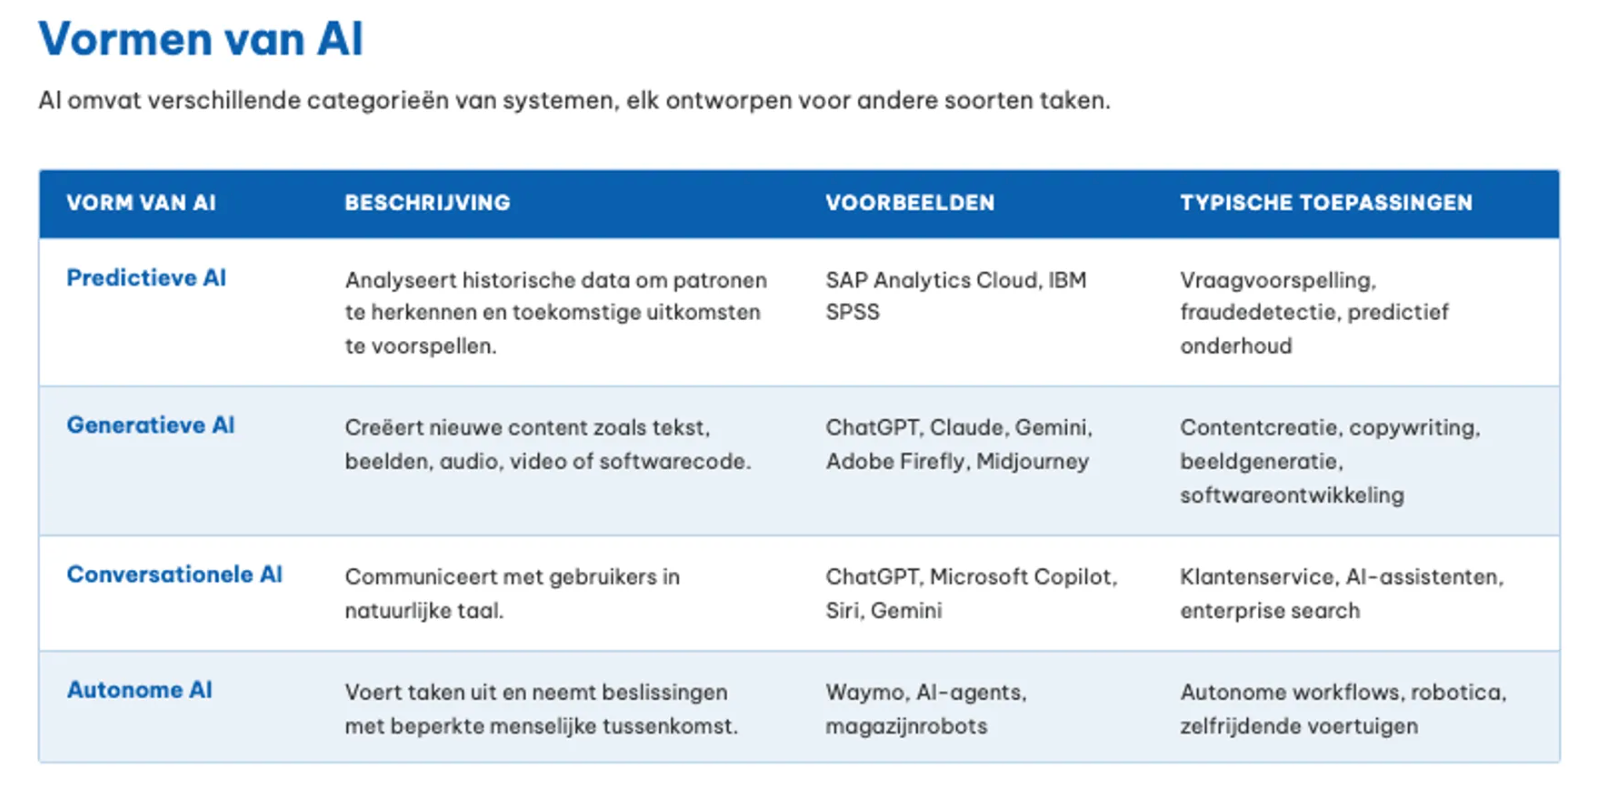This screenshot has height=802, width=1600.
Task: Select the BESCHRIJVING column header
Action: pos(427,203)
